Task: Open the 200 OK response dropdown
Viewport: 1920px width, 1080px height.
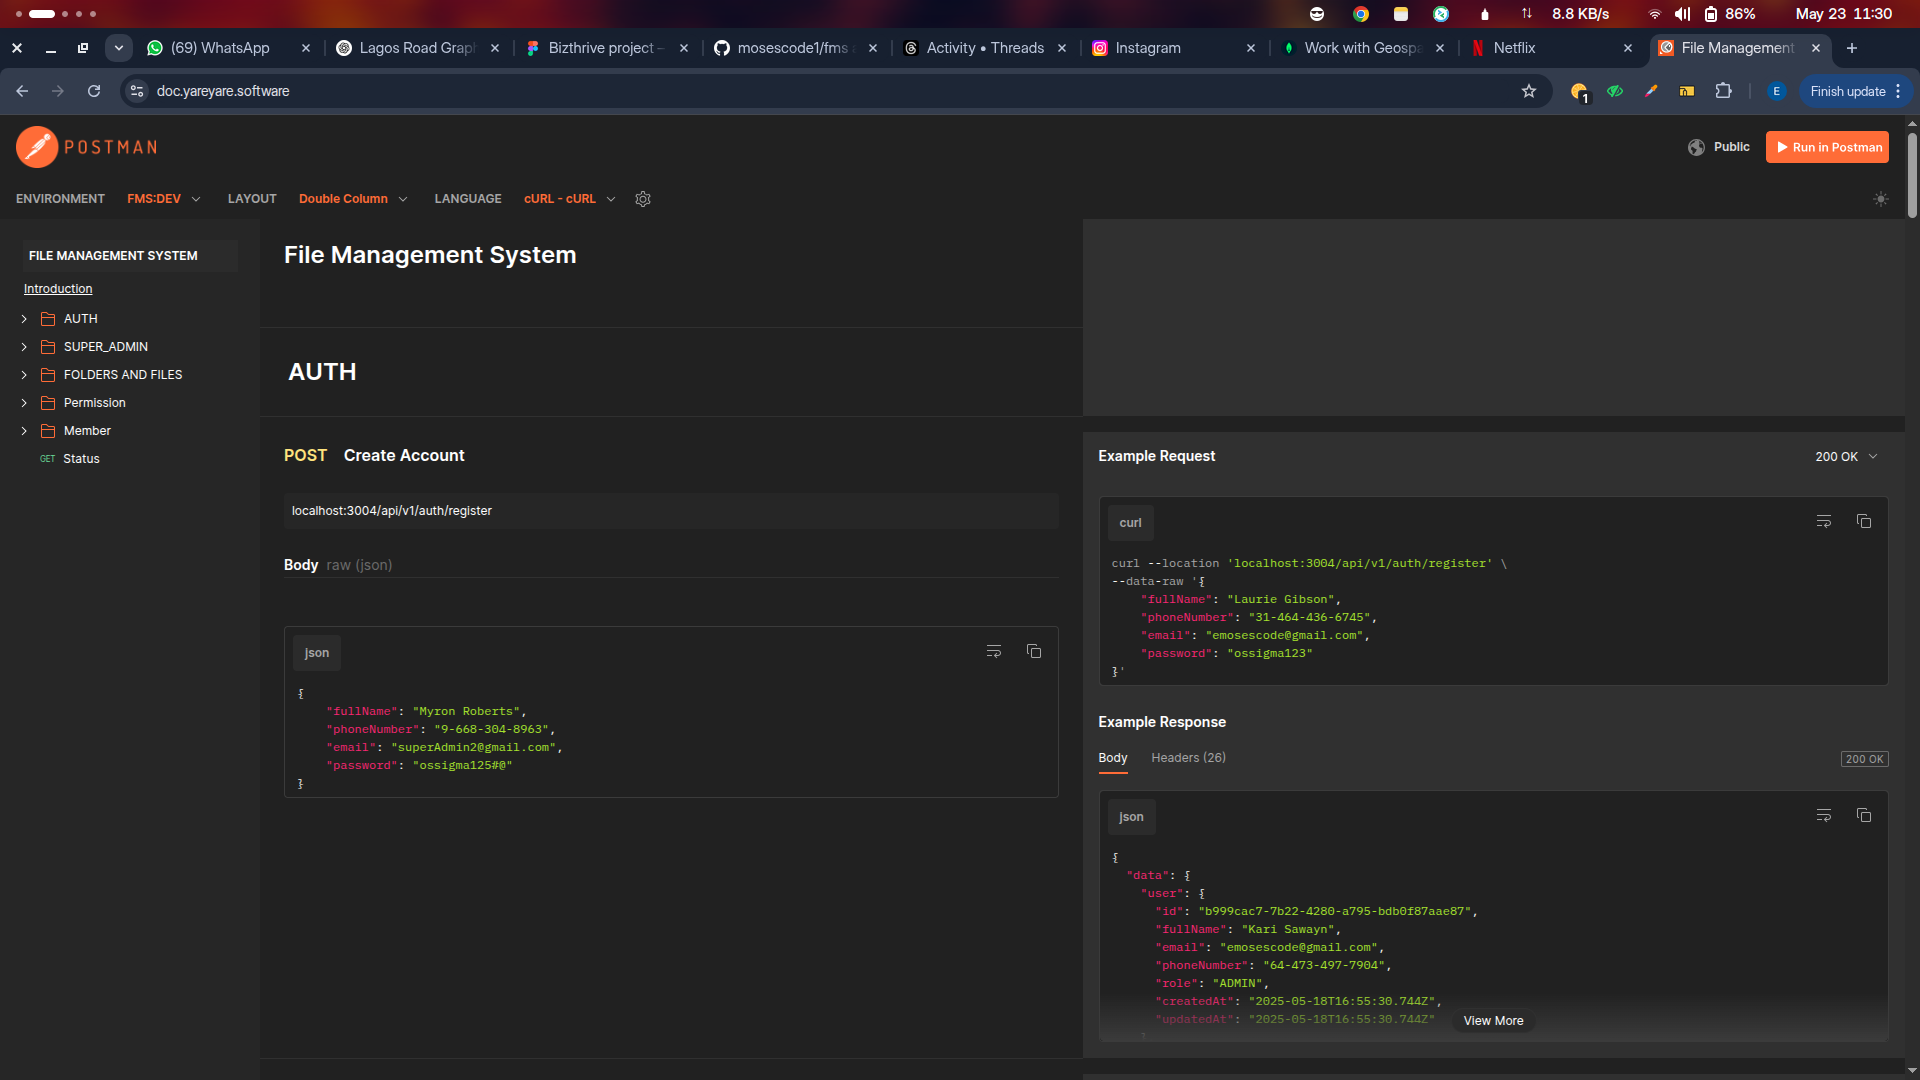Action: click(x=1845, y=456)
